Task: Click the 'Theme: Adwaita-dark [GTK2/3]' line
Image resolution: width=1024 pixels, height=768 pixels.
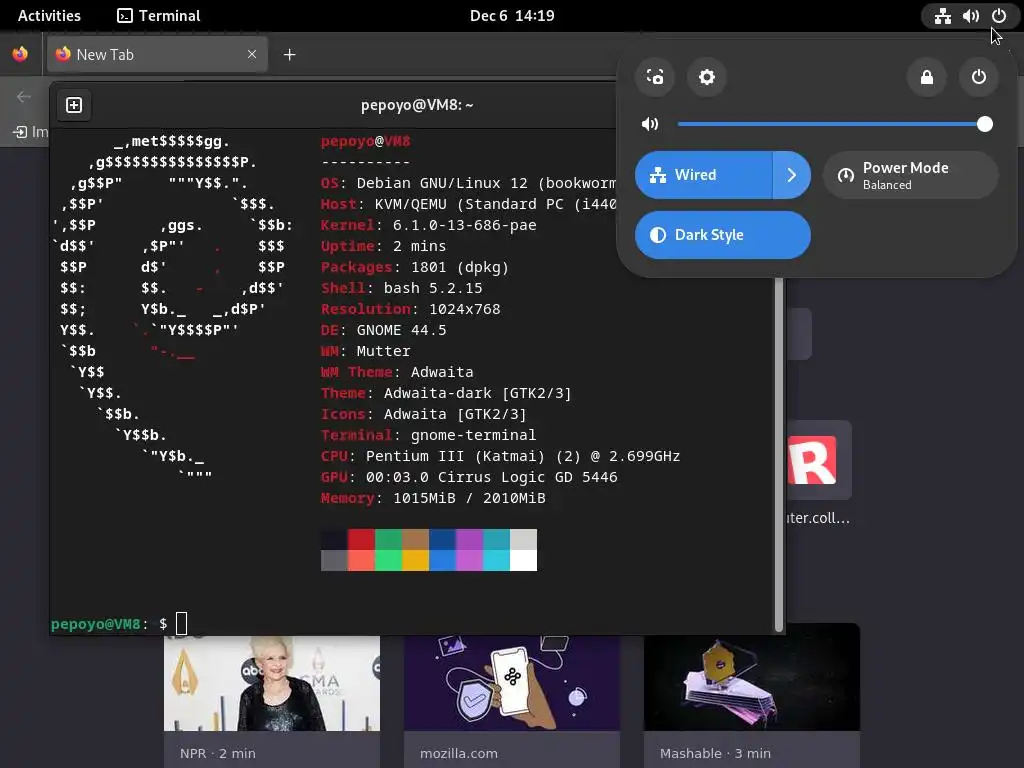Action: point(446,393)
